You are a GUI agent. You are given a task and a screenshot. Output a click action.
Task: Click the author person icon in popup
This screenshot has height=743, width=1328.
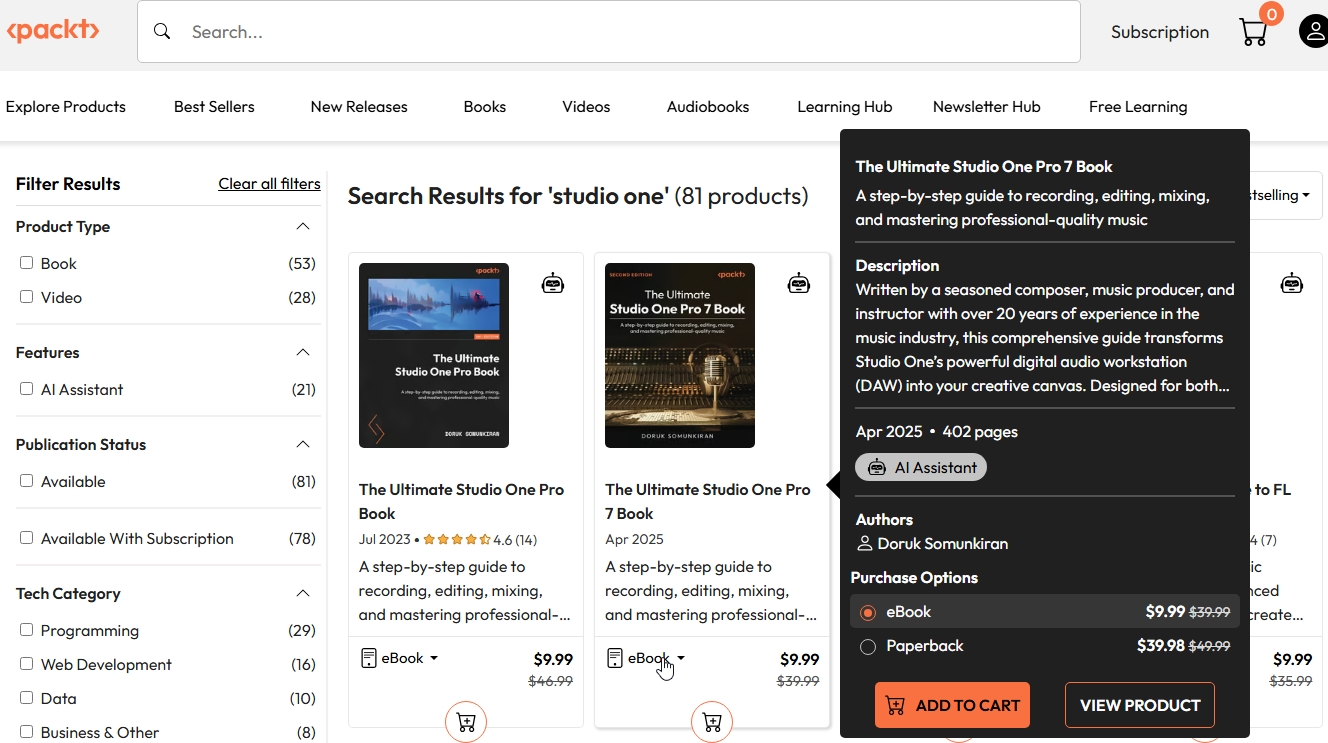pos(865,544)
